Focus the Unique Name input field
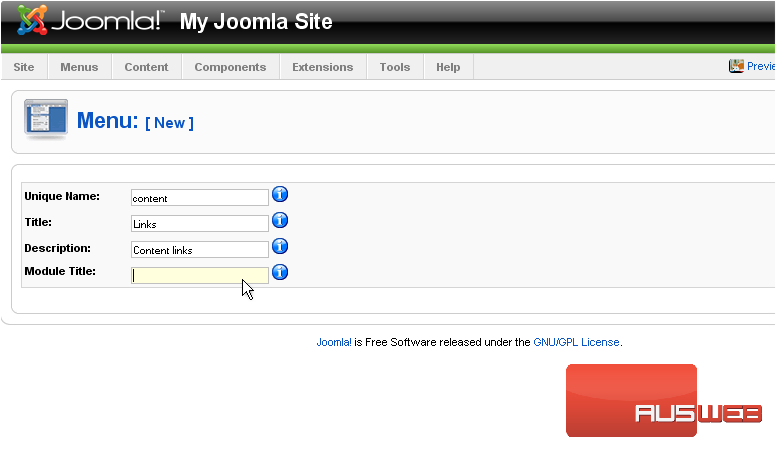Image resolution: width=776 pixels, height=450 pixels. pos(200,198)
